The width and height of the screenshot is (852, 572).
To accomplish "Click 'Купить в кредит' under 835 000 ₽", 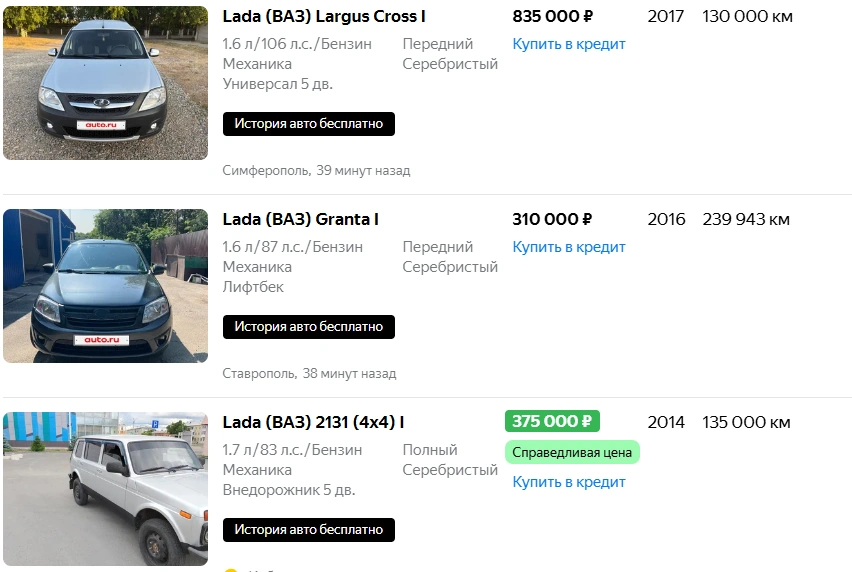I will tap(569, 44).
